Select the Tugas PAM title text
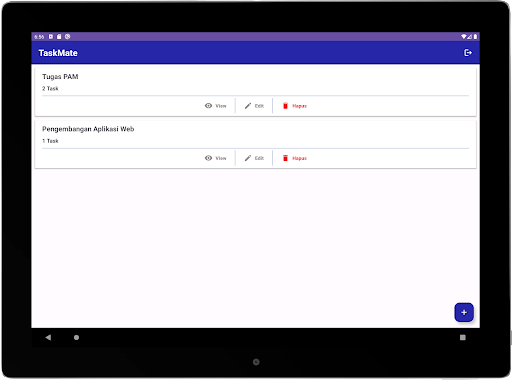 point(60,77)
